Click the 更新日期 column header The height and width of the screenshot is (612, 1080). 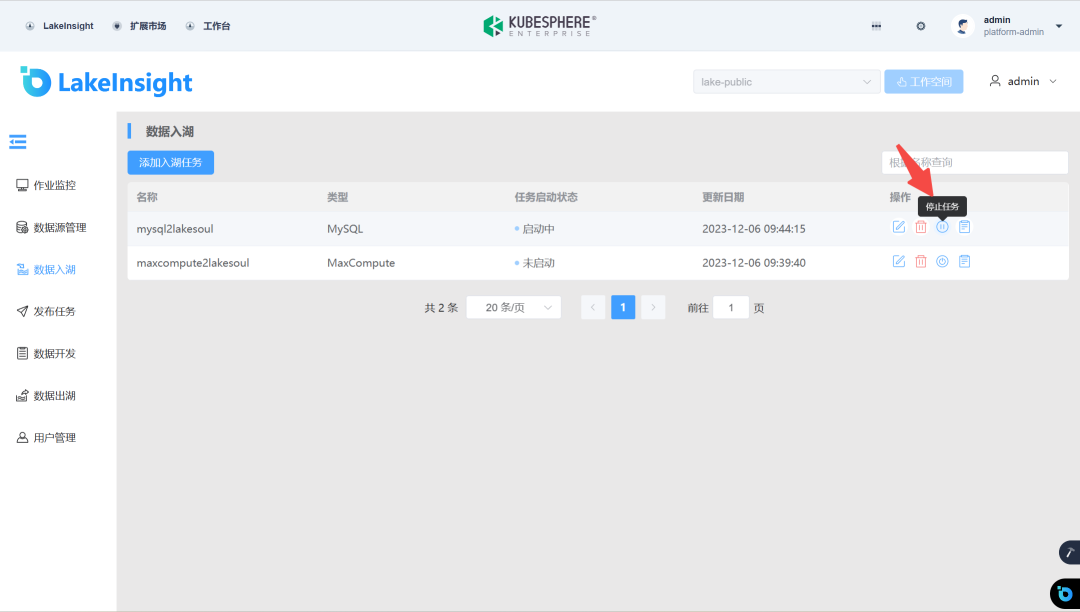723,197
